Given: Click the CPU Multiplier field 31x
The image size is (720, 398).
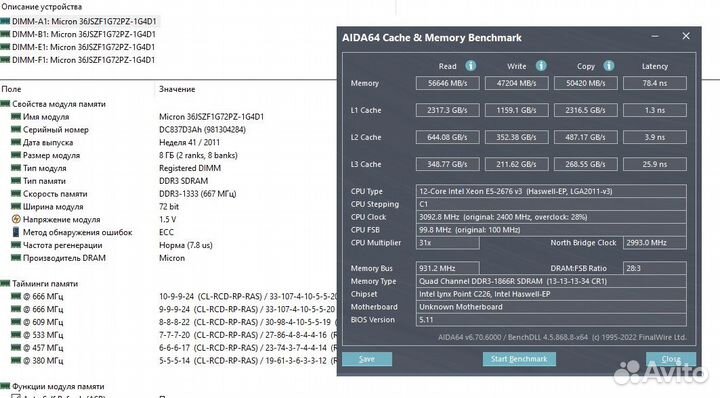Looking at the screenshot, I should (448, 243).
